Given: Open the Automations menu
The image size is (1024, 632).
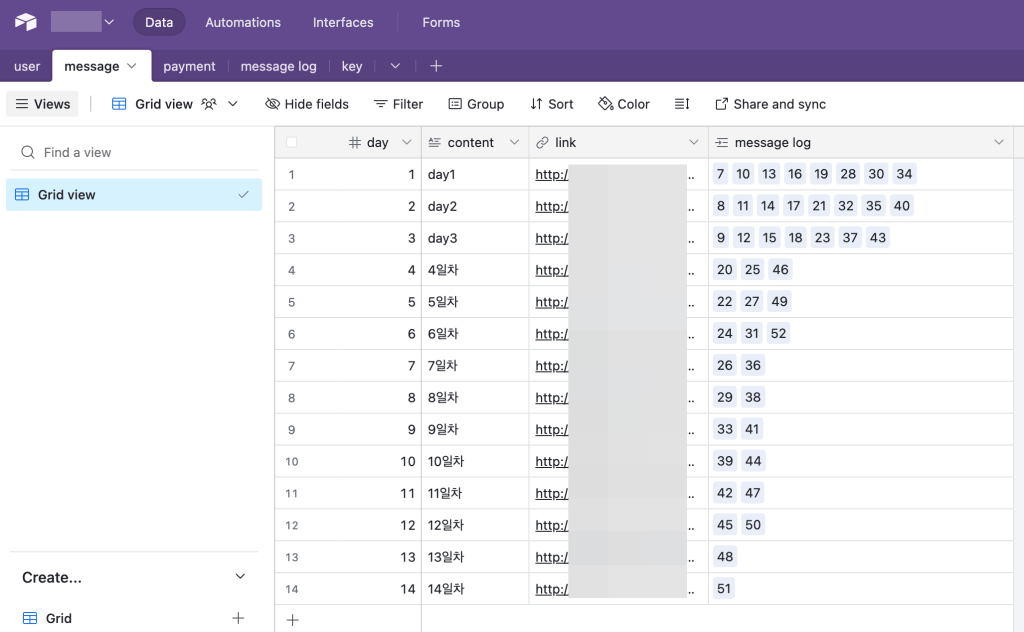Looking at the screenshot, I should [243, 22].
